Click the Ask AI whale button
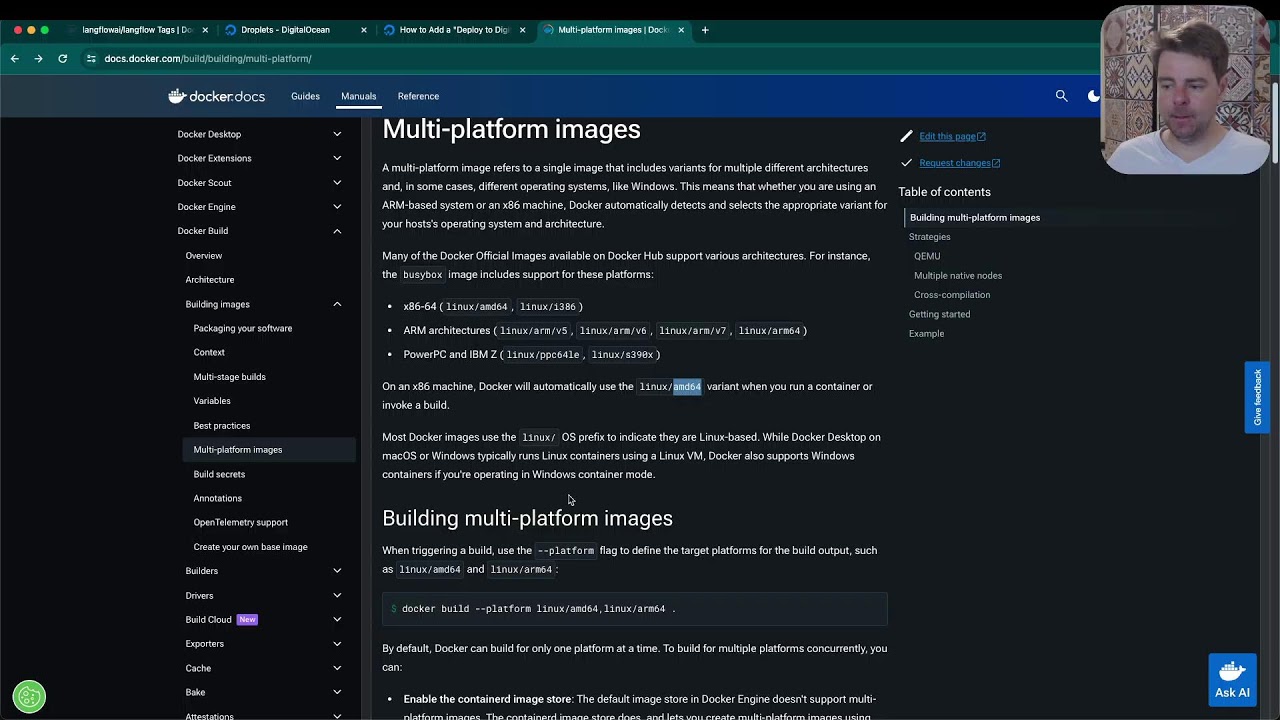 [x=1232, y=679]
